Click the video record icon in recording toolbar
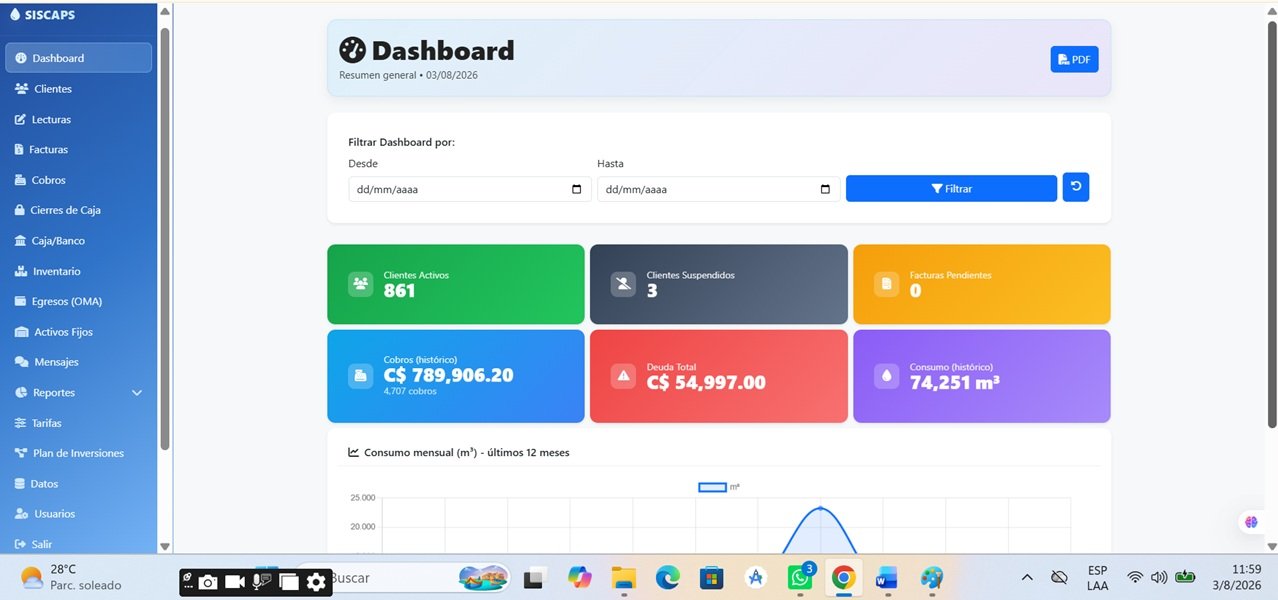 (x=235, y=581)
